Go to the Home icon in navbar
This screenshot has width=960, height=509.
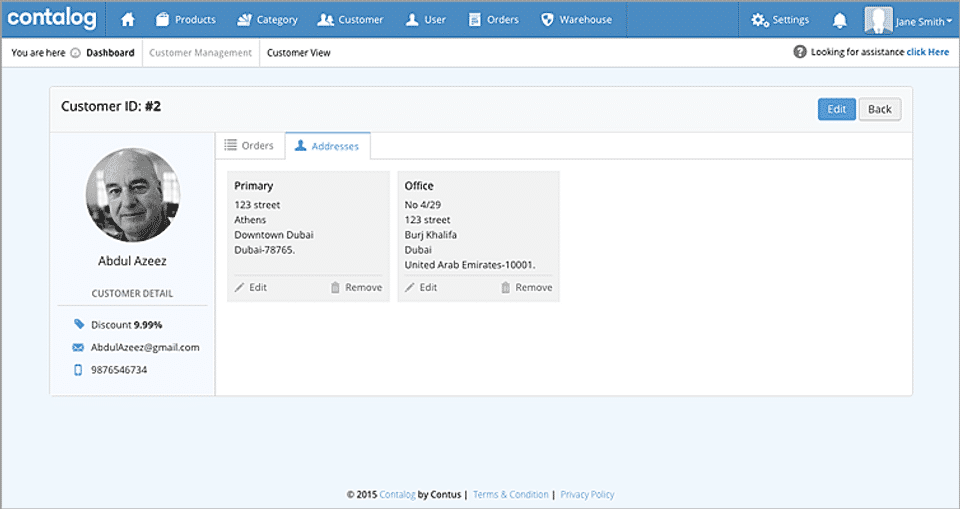[x=127, y=20]
